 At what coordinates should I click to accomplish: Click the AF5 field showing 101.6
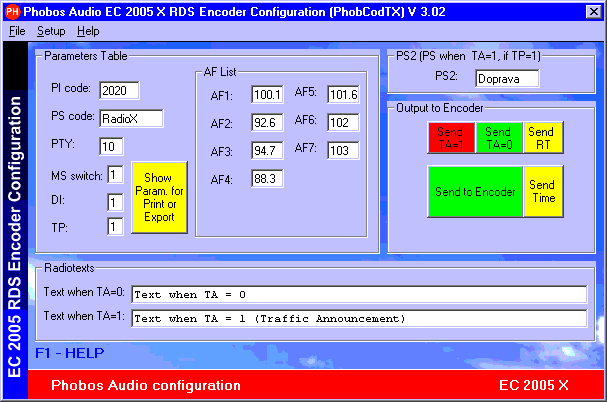point(343,94)
